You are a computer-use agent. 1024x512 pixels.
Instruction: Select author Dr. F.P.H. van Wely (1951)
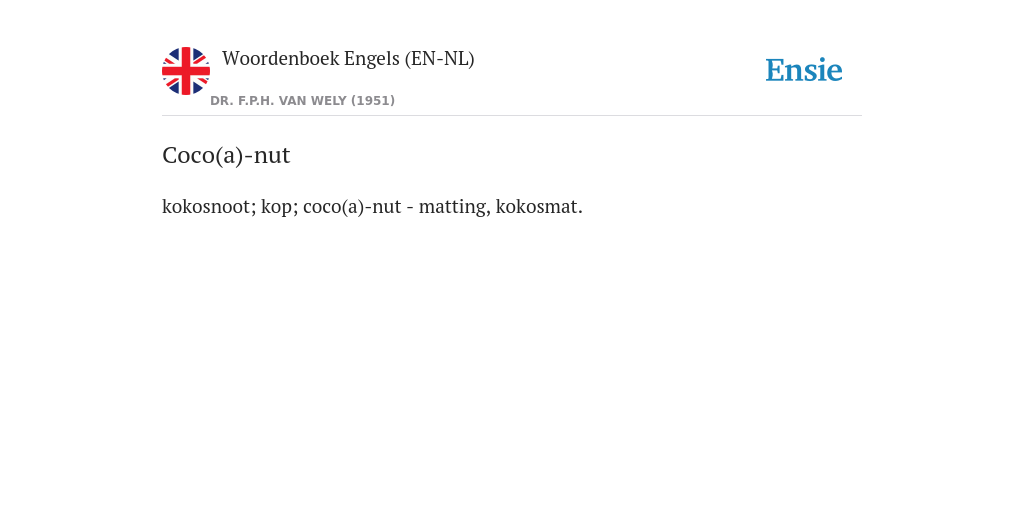[302, 101]
